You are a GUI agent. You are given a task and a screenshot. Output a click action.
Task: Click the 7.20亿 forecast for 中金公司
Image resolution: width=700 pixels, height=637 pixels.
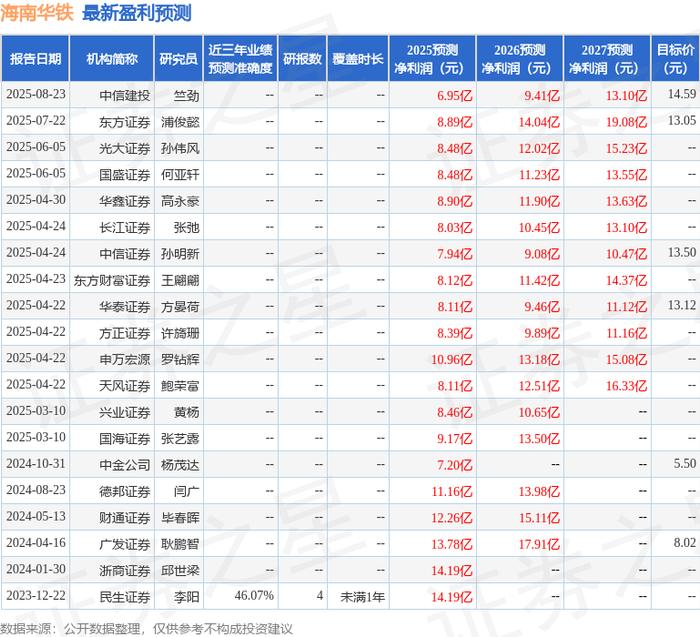click(454, 465)
